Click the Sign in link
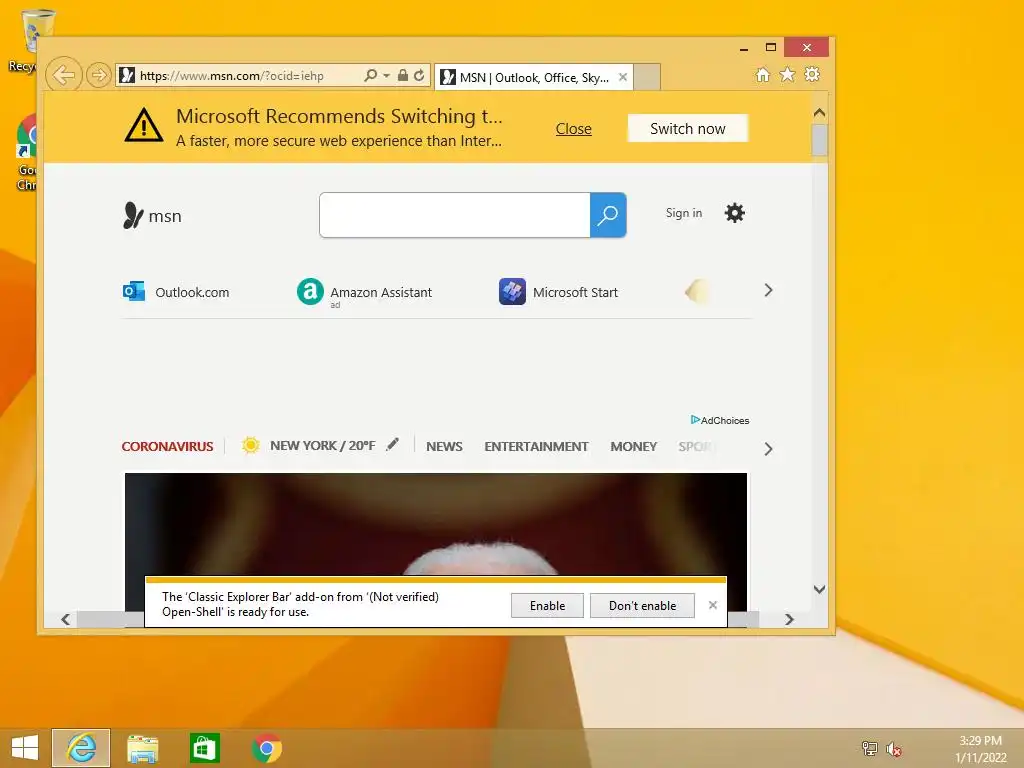1024x768 pixels. [684, 213]
